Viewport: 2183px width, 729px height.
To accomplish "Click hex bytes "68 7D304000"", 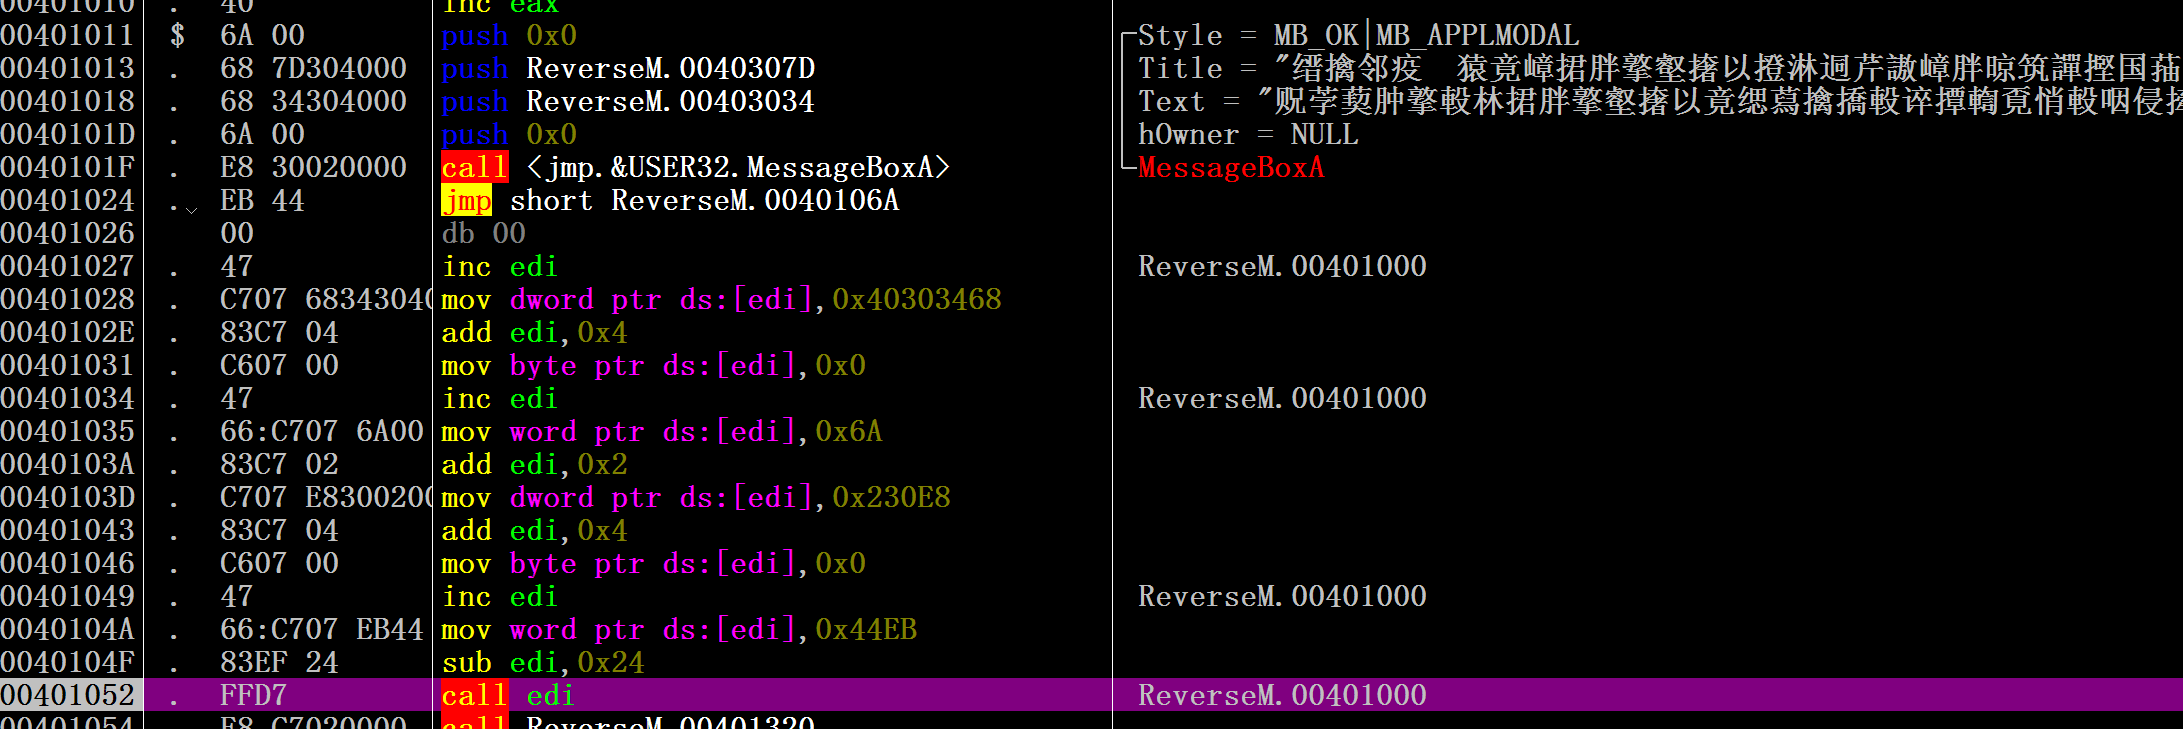I will coord(313,69).
